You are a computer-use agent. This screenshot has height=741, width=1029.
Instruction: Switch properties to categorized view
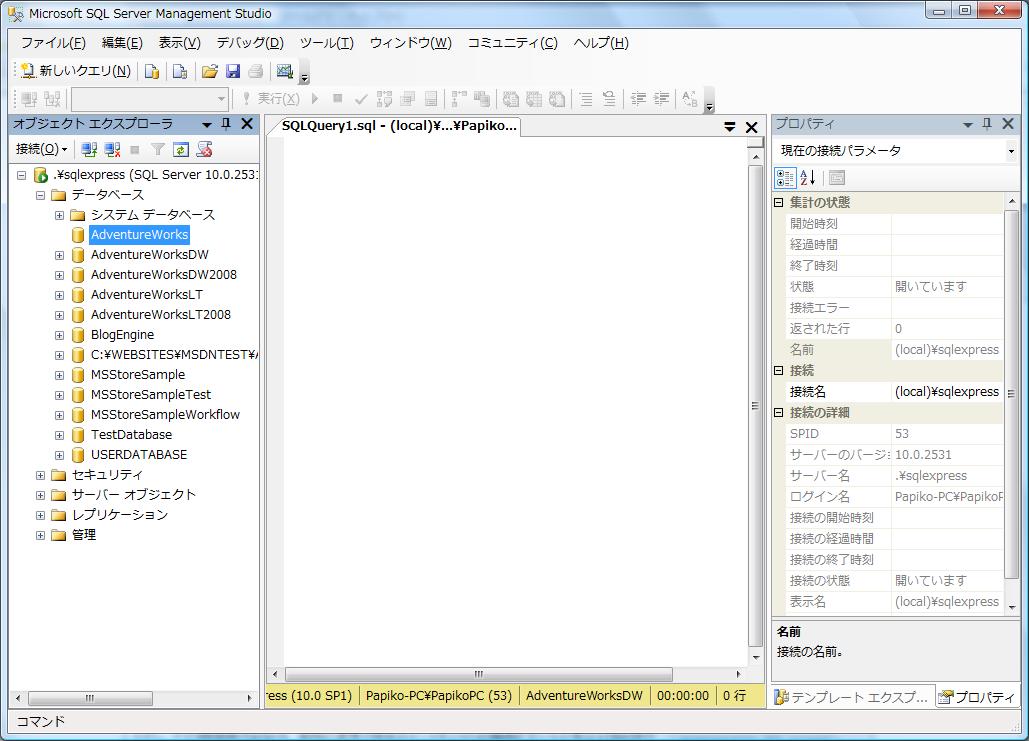786,177
